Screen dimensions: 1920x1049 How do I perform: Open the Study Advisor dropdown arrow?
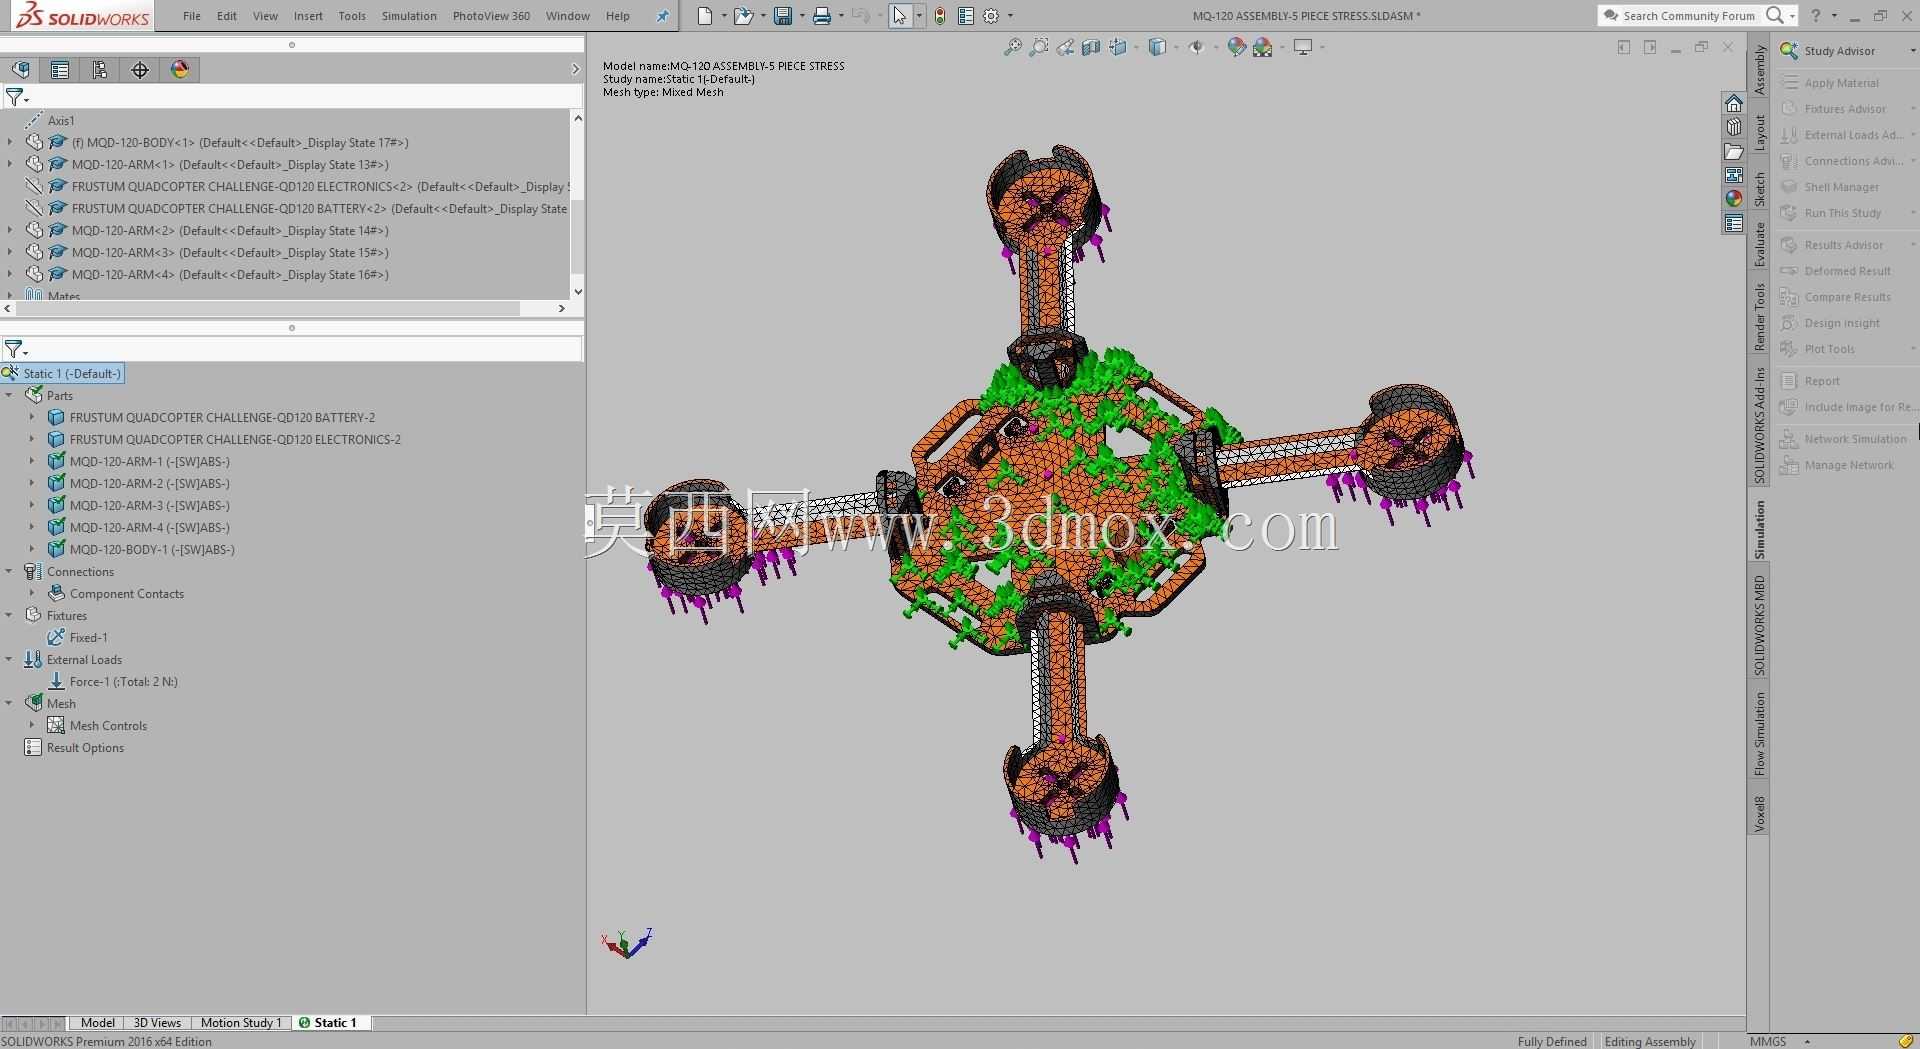point(1912,51)
